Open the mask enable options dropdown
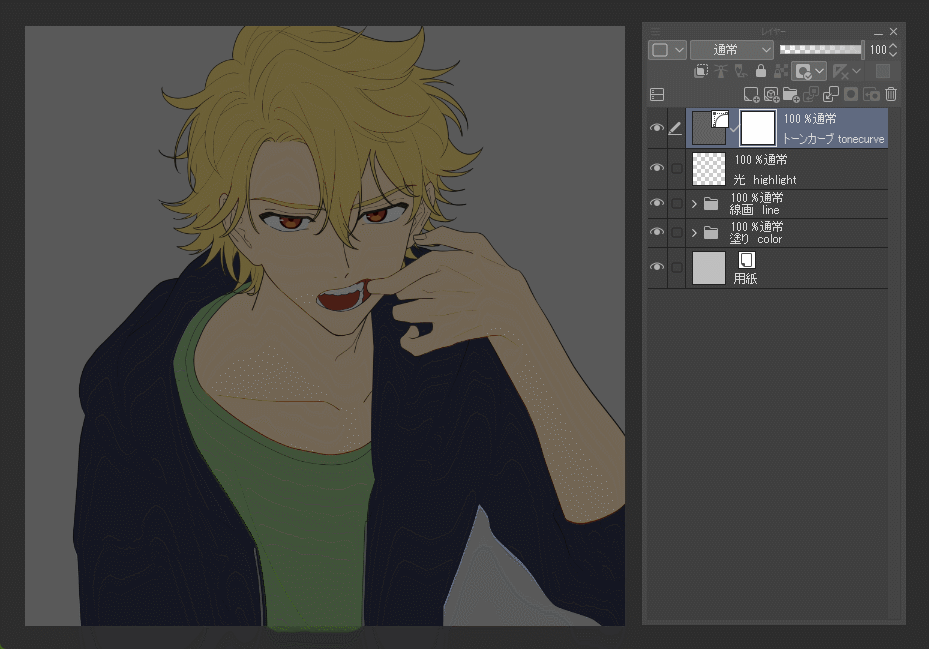The width and height of the screenshot is (929, 649). 820,72
